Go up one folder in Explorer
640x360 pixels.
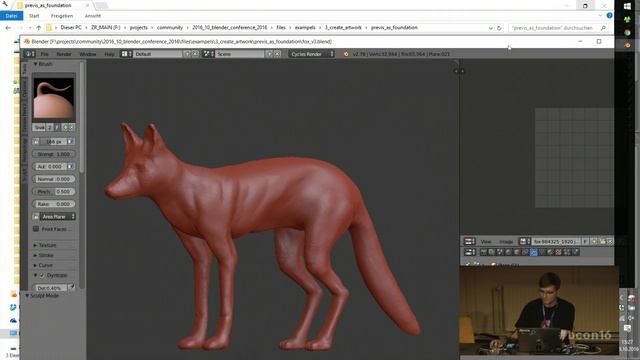coord(38,28)
